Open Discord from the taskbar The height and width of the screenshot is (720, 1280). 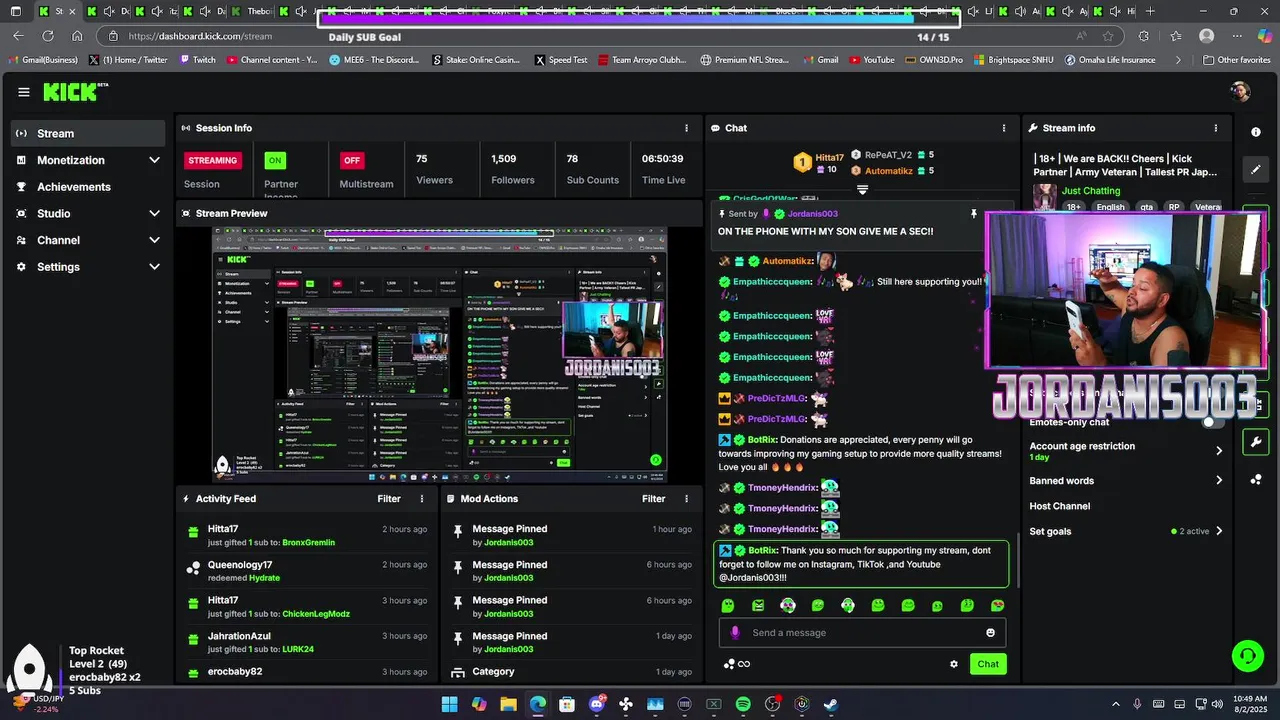pyautogui.click(x=597, y=704)
